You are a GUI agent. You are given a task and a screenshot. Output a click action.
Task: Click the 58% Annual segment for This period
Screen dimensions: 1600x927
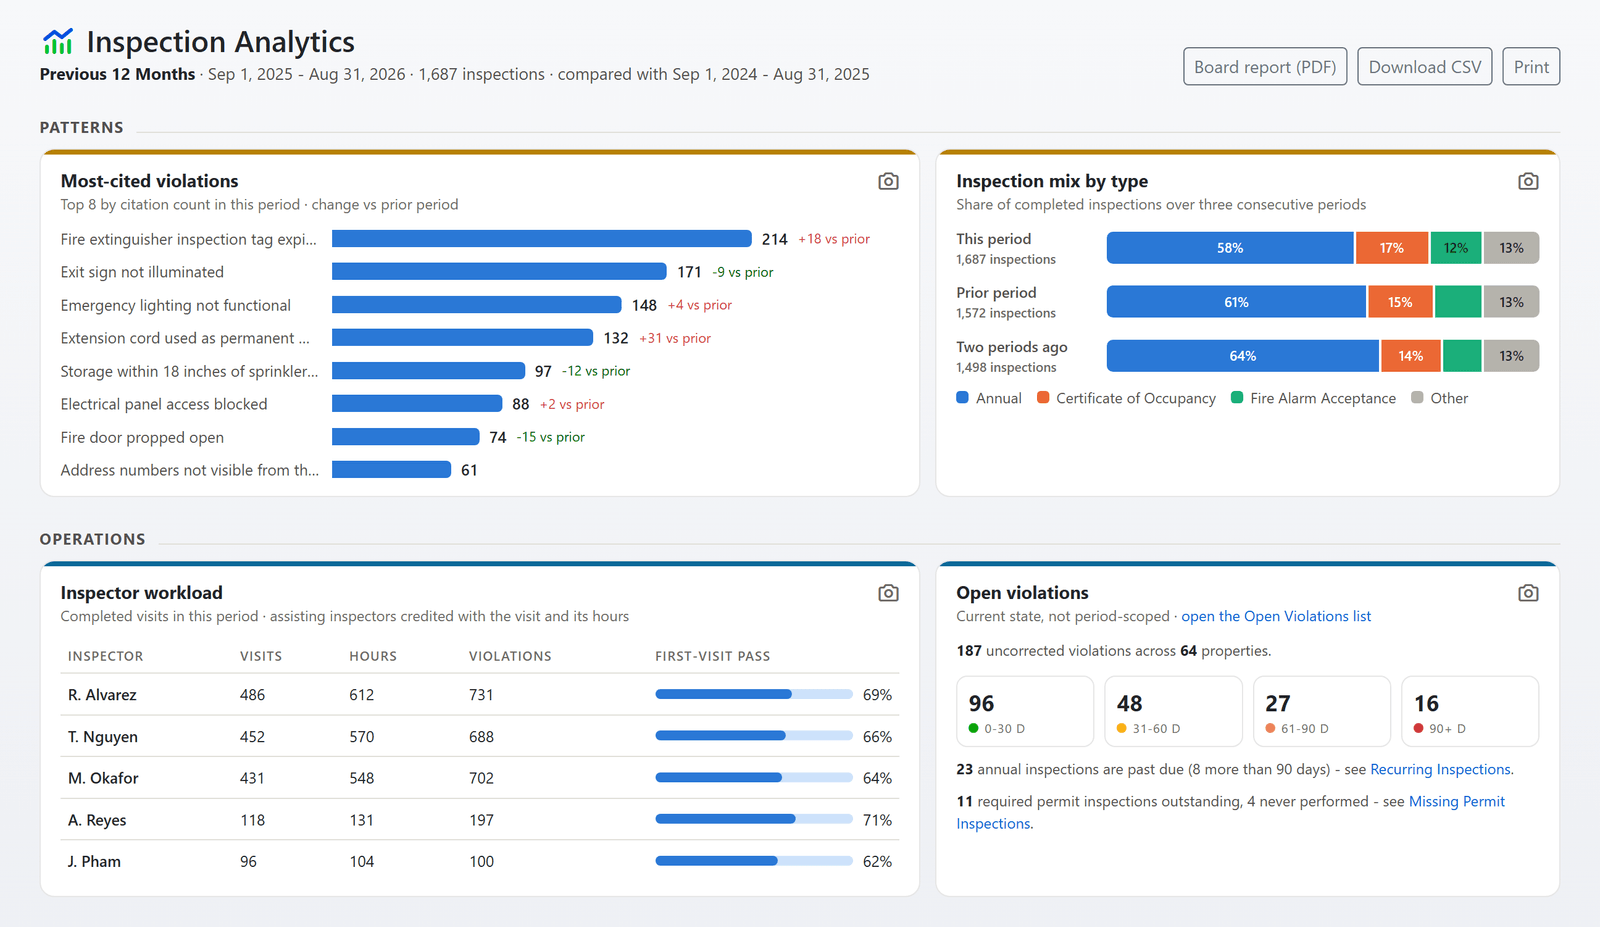click(x=1230, y=248)
